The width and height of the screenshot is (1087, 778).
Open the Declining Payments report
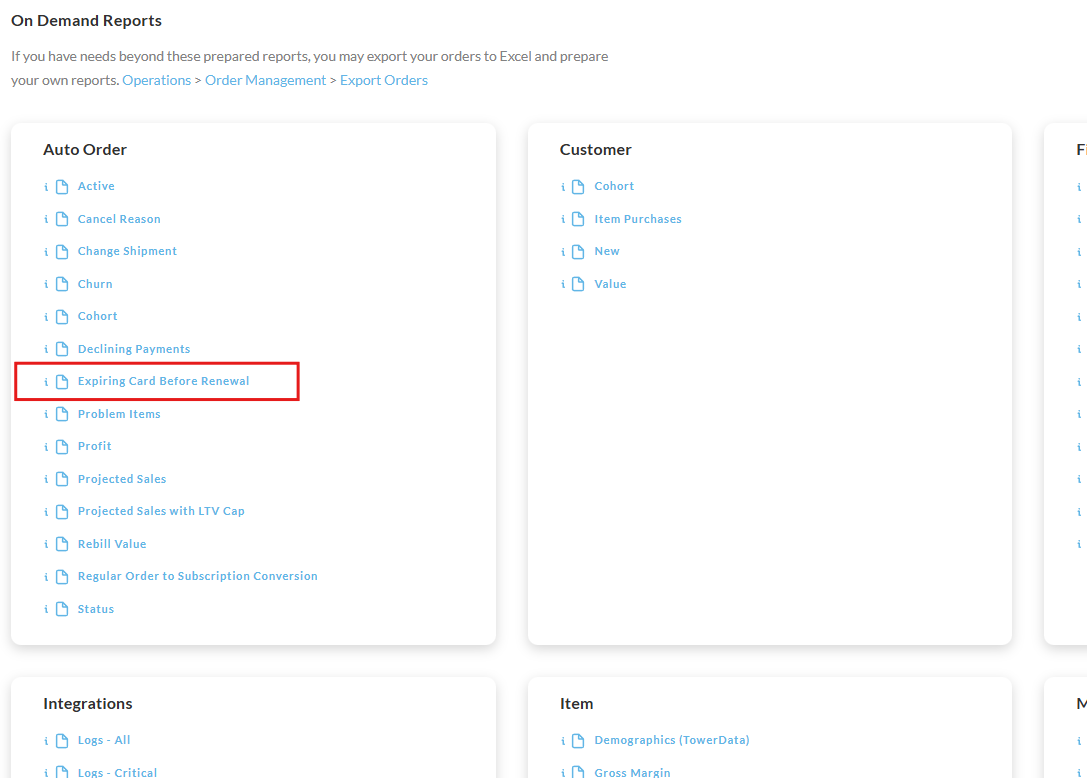pyautogui.click(x=134, y=349)
